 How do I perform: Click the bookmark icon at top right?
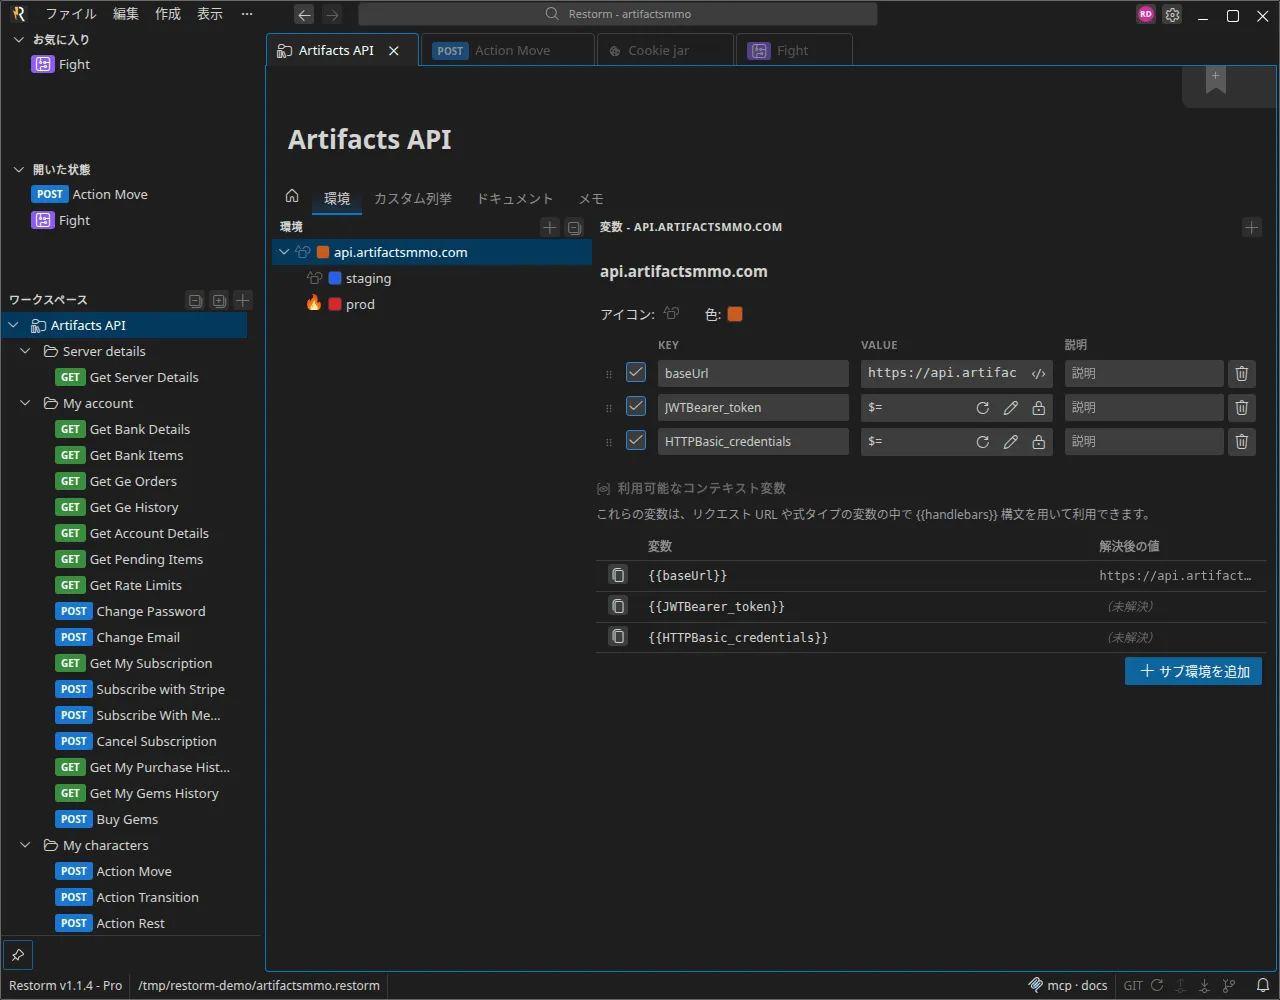(x=1216, y=82)
